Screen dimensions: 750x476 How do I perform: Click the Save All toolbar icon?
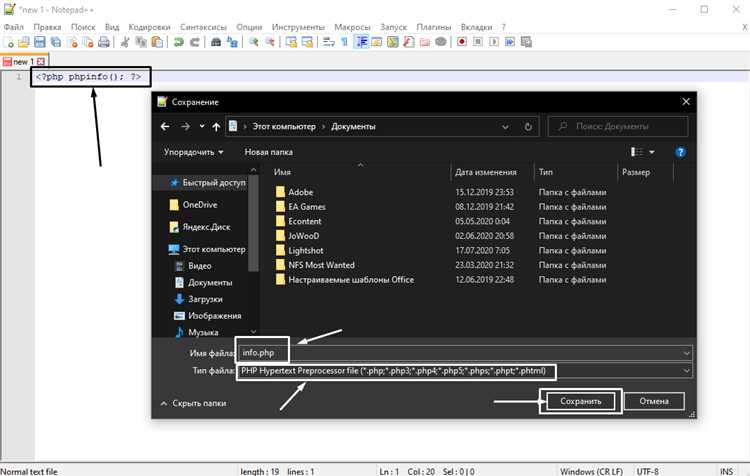click(x=56, y=42)
